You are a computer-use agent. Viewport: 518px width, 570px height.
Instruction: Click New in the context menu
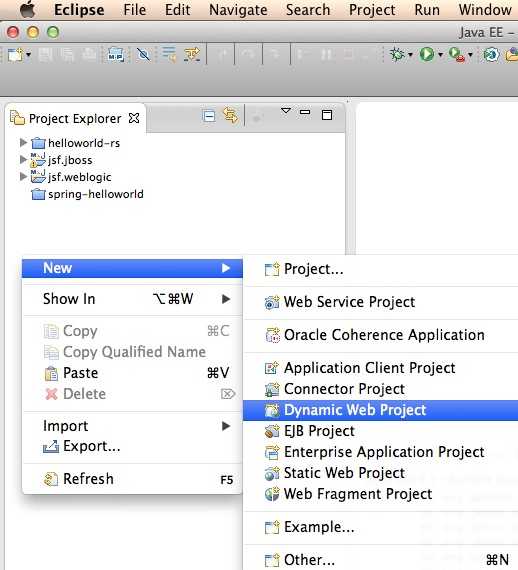pos(132,268)
